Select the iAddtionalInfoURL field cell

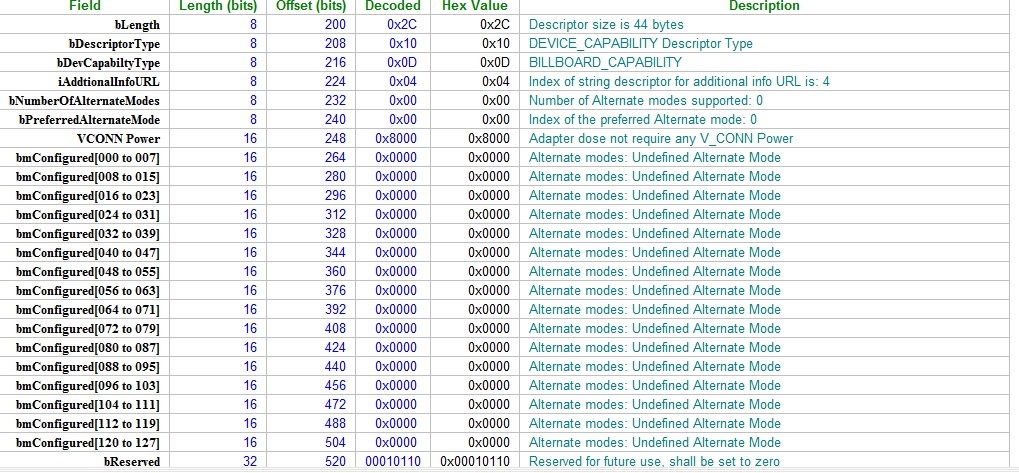[84, 82]
